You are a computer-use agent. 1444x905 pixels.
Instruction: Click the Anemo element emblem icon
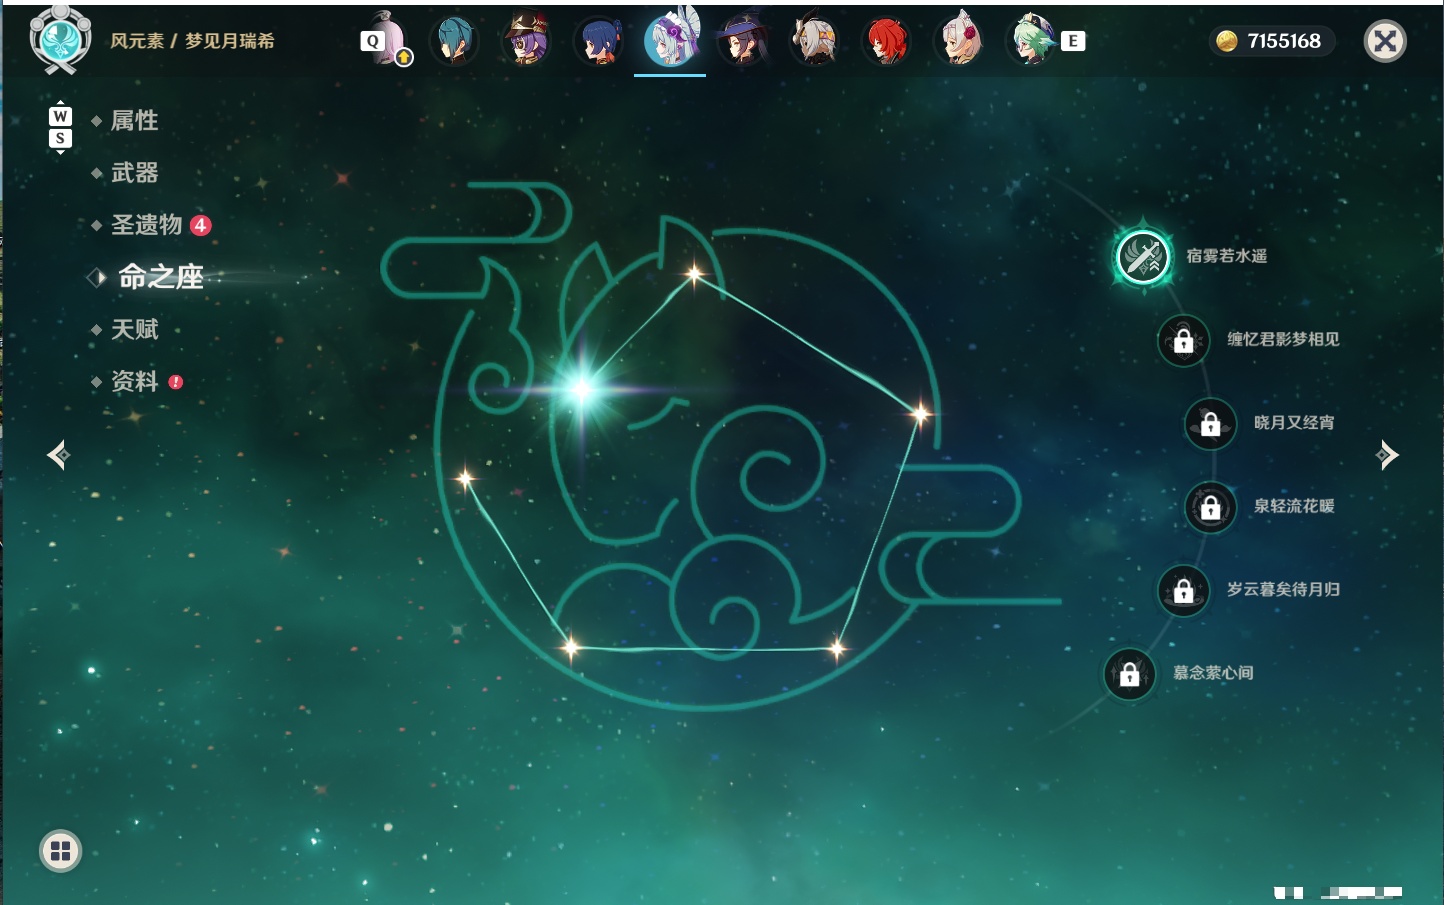point(61,39)
